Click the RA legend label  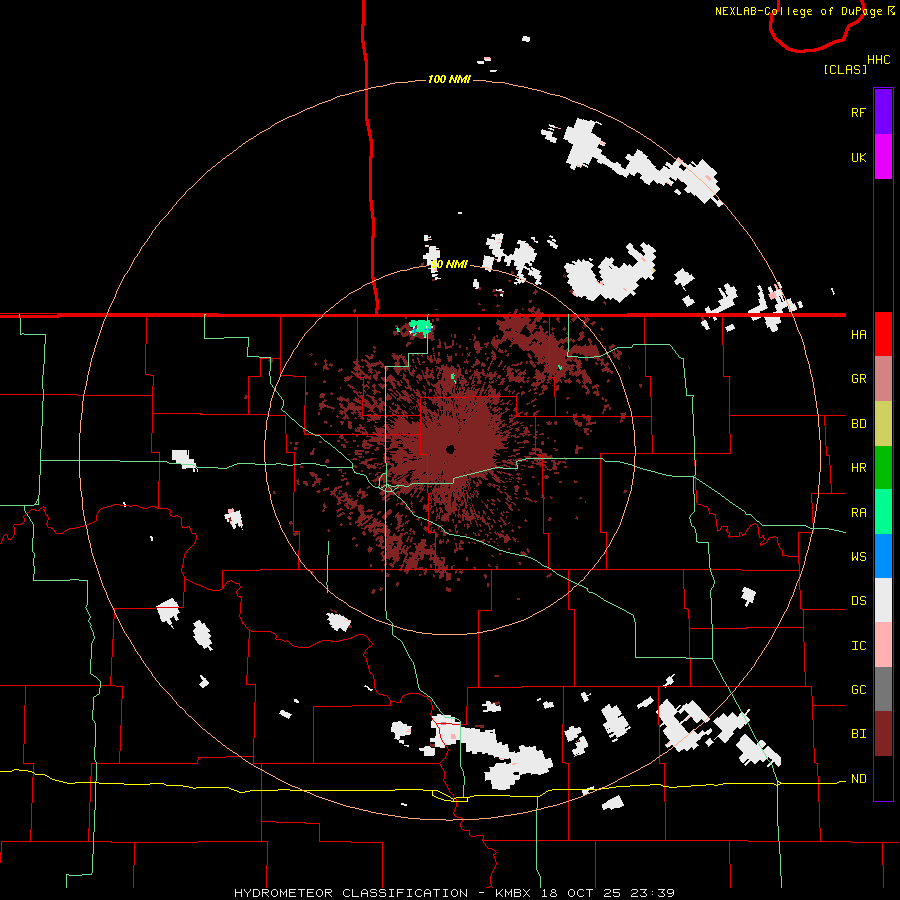858,513
